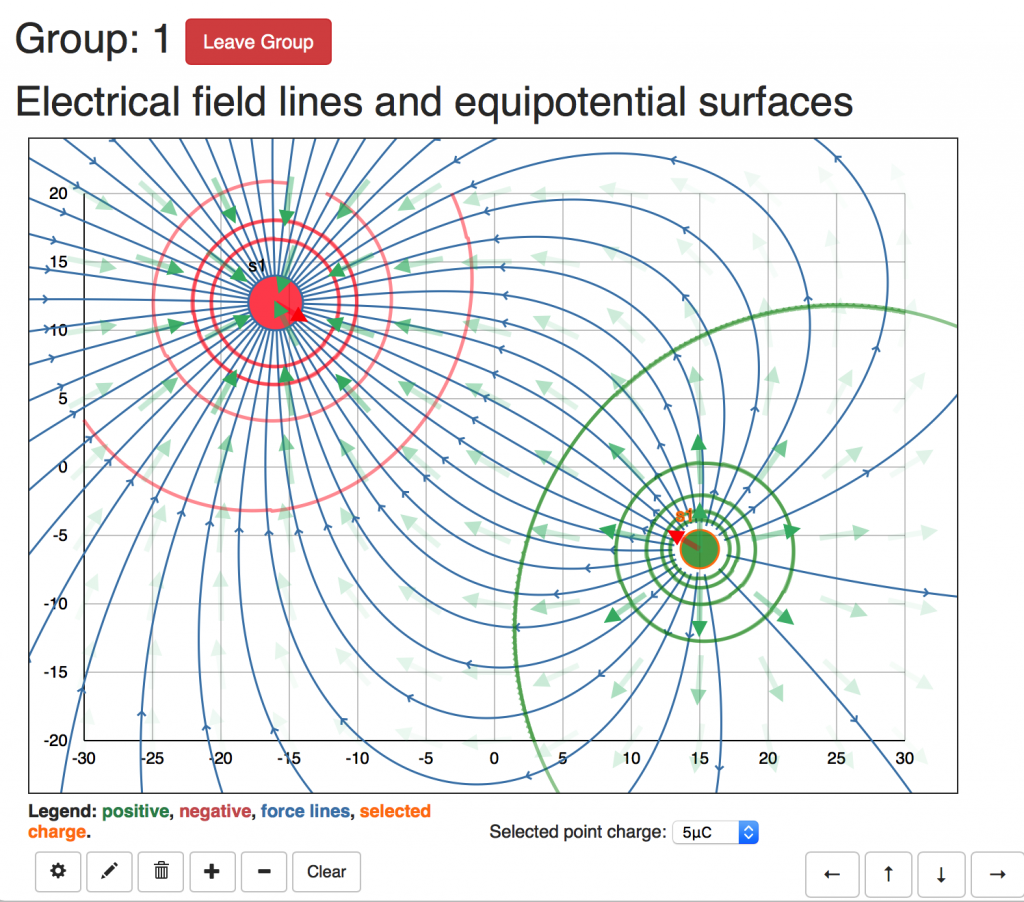The height and width of the screenshot is (902, 1024).
Task: Pan the field view right with arrow icon
Action: point(995,873)
